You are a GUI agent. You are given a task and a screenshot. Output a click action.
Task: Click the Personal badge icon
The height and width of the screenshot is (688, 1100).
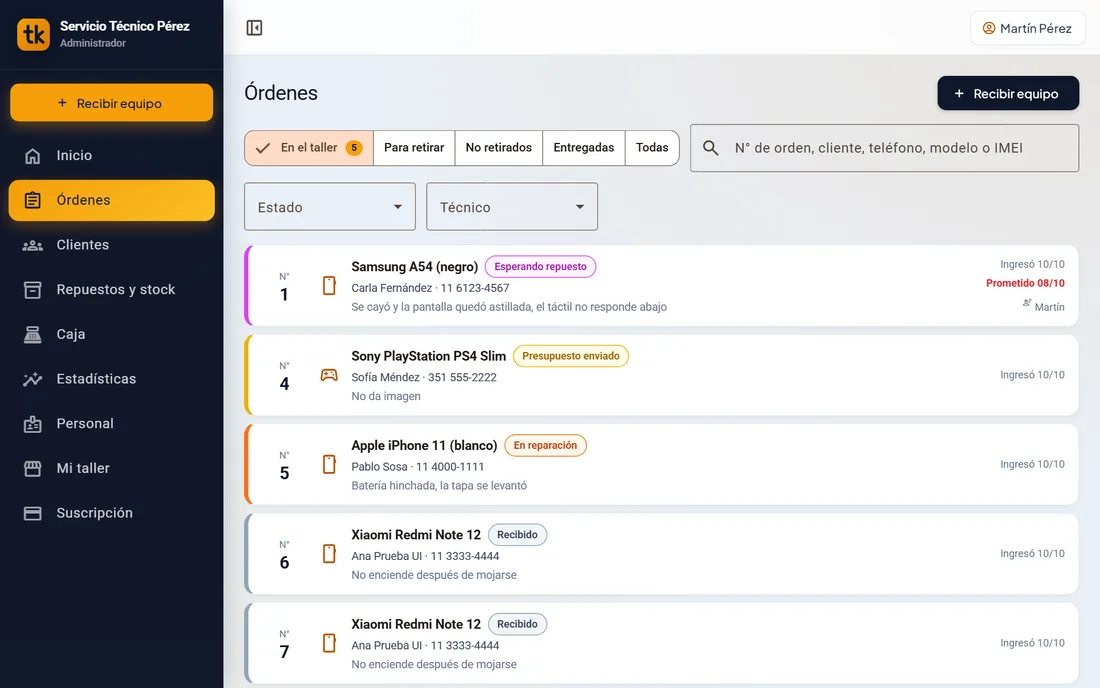click(32, 424)
